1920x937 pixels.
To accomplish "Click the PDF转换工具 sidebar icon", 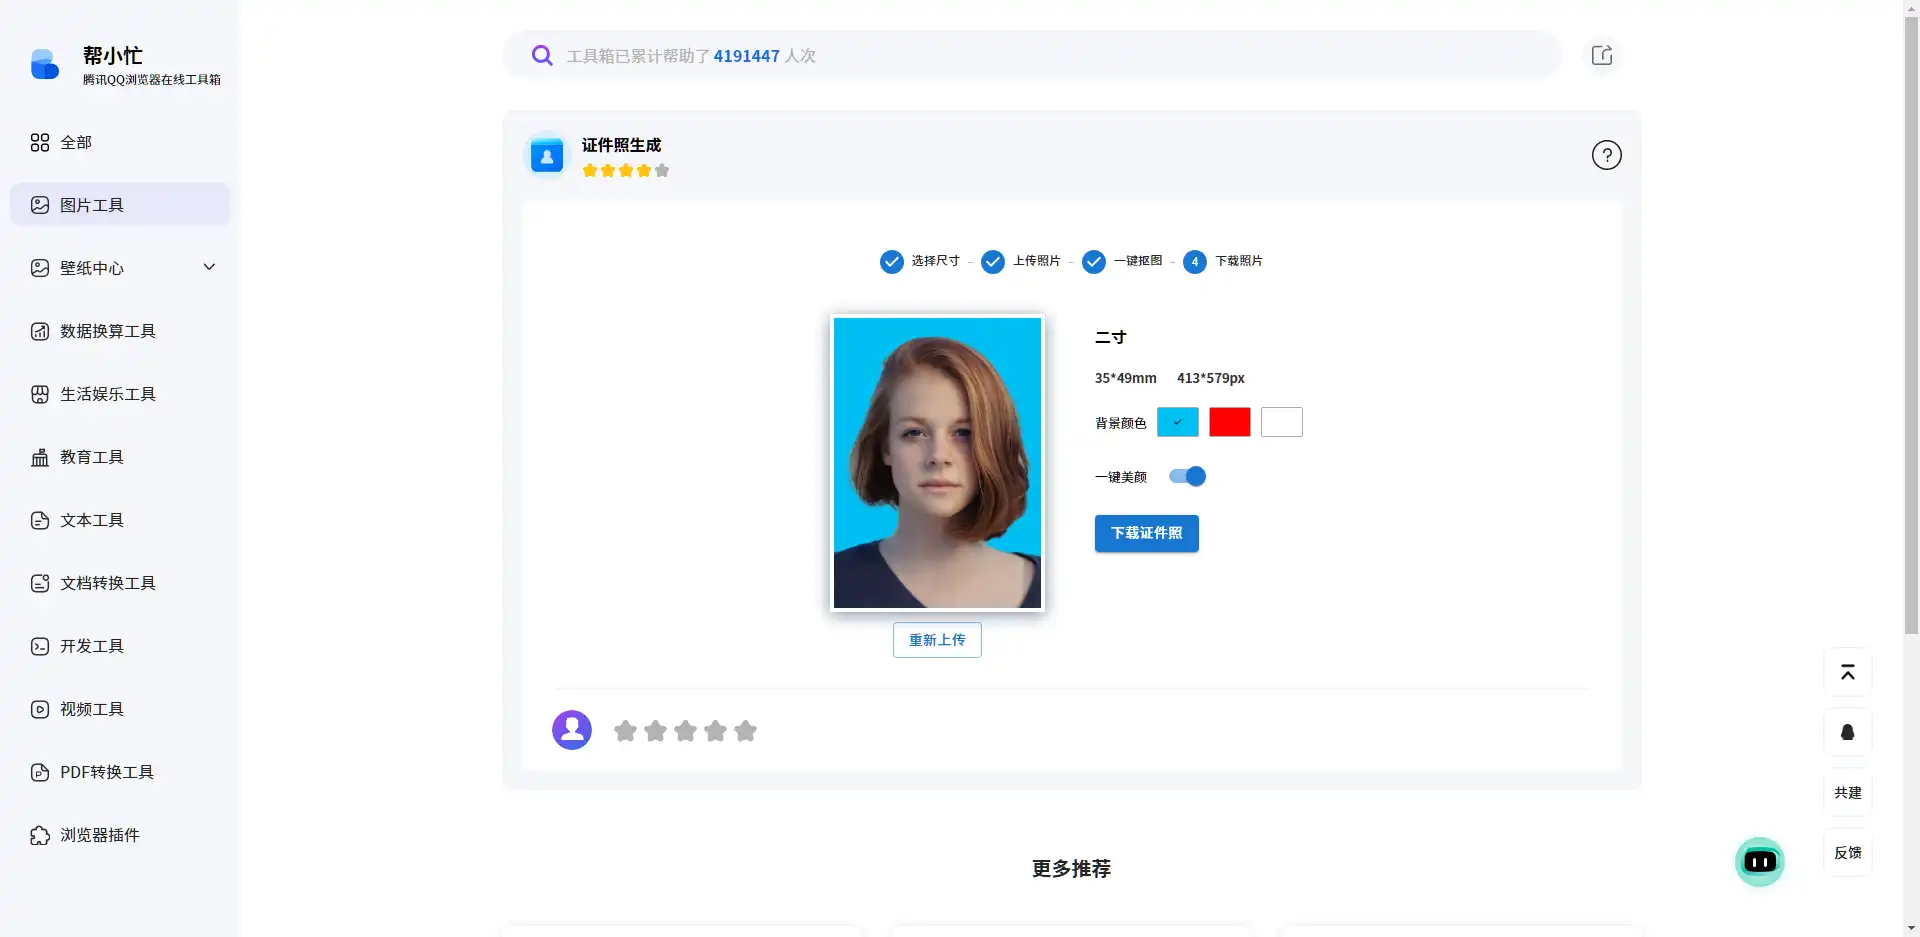I will (40, 772).
